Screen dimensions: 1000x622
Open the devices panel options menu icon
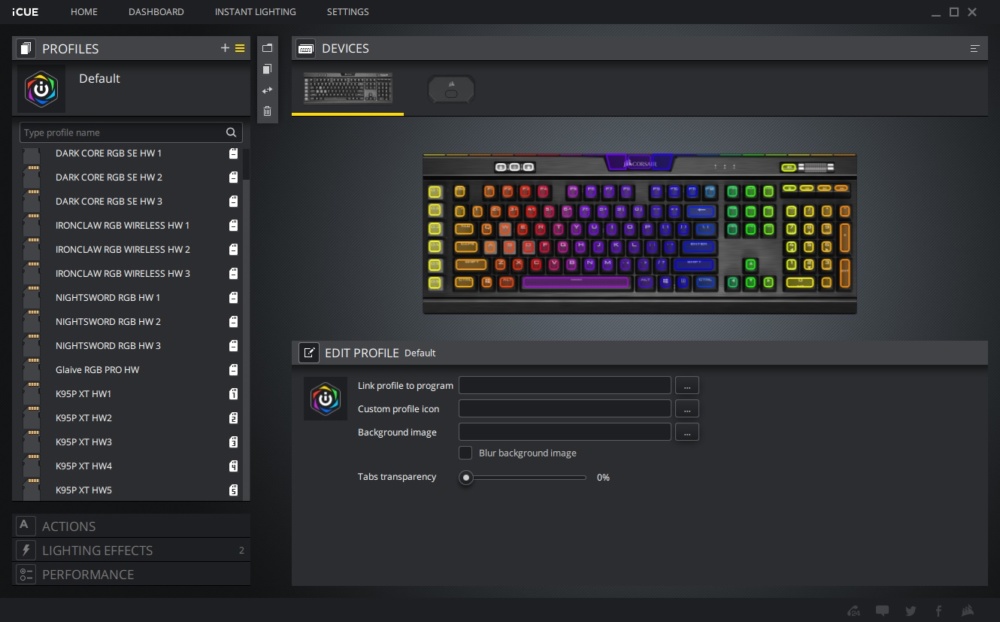[x=974, y=48]
